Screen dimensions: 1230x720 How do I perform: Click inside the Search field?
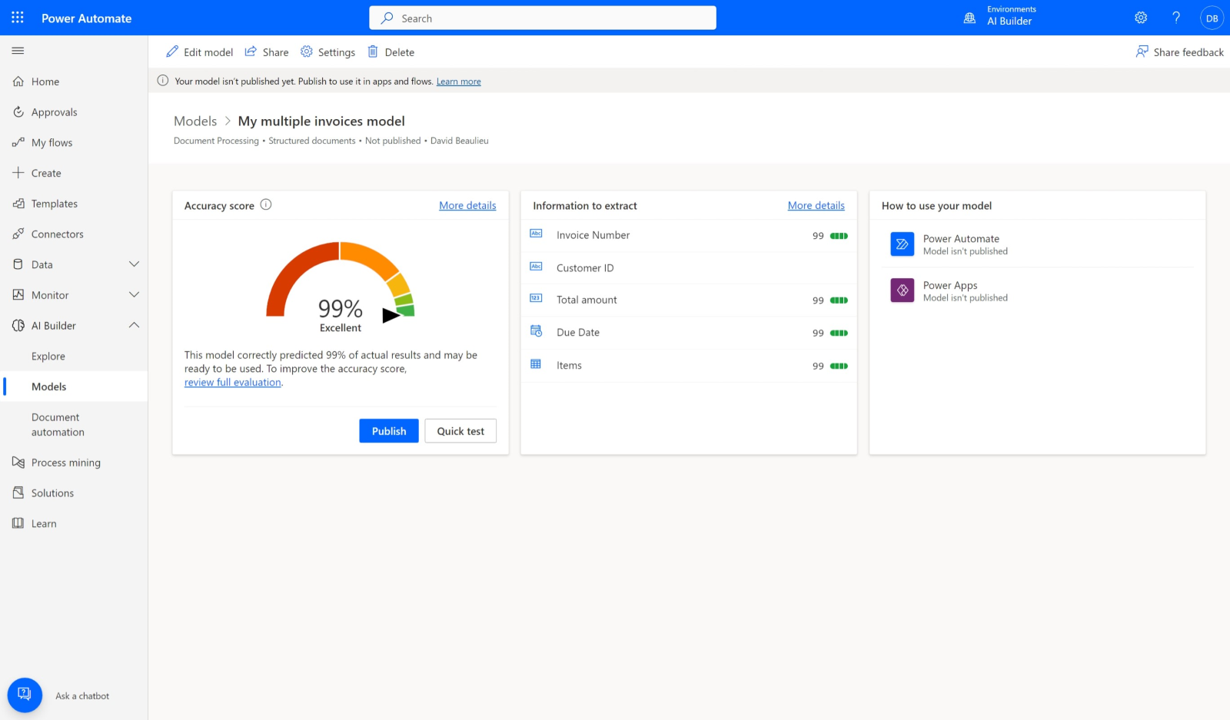pos(542,17)
